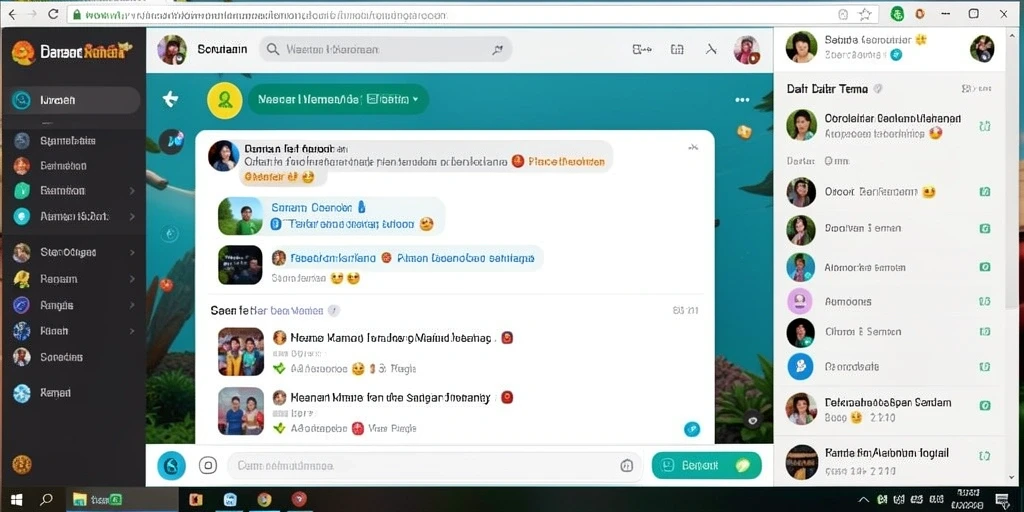Focus the message input field
Viewport: 1024px width, 512px height.
click(434, 466)
